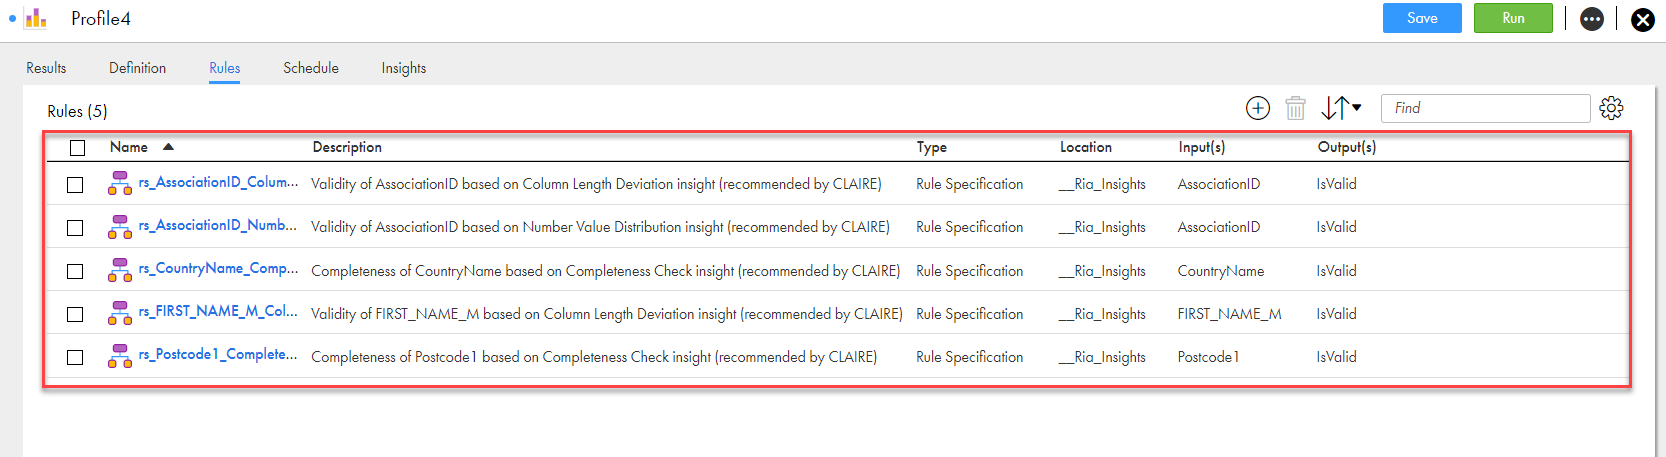Viewport: 1666px width, 457px height.
Task: Click the delete trash can icon
Action: pos(1295,108)
